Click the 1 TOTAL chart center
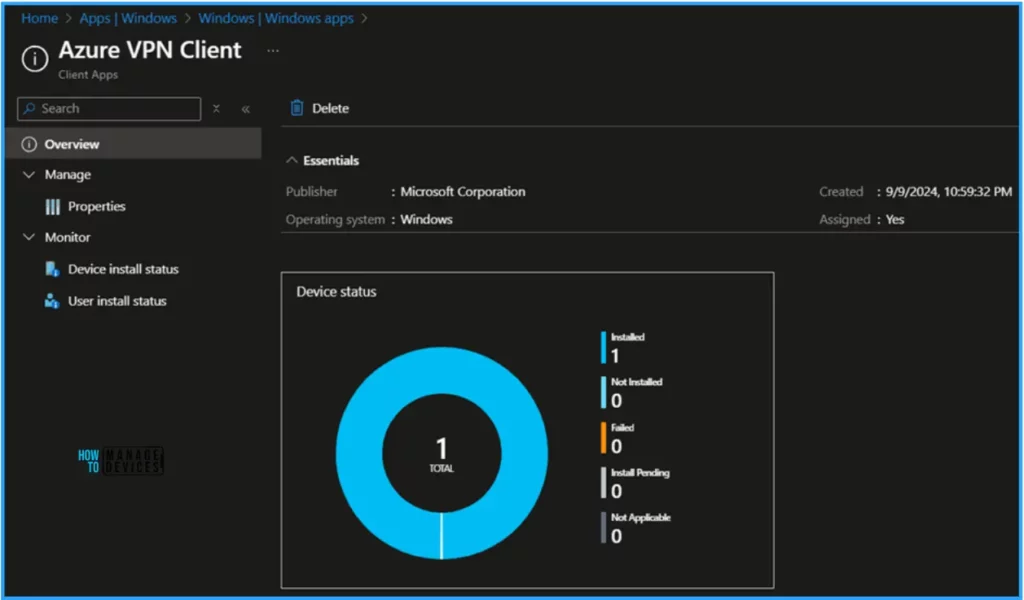The width and height of the screenshot is (1024, 600). point(441,454)
